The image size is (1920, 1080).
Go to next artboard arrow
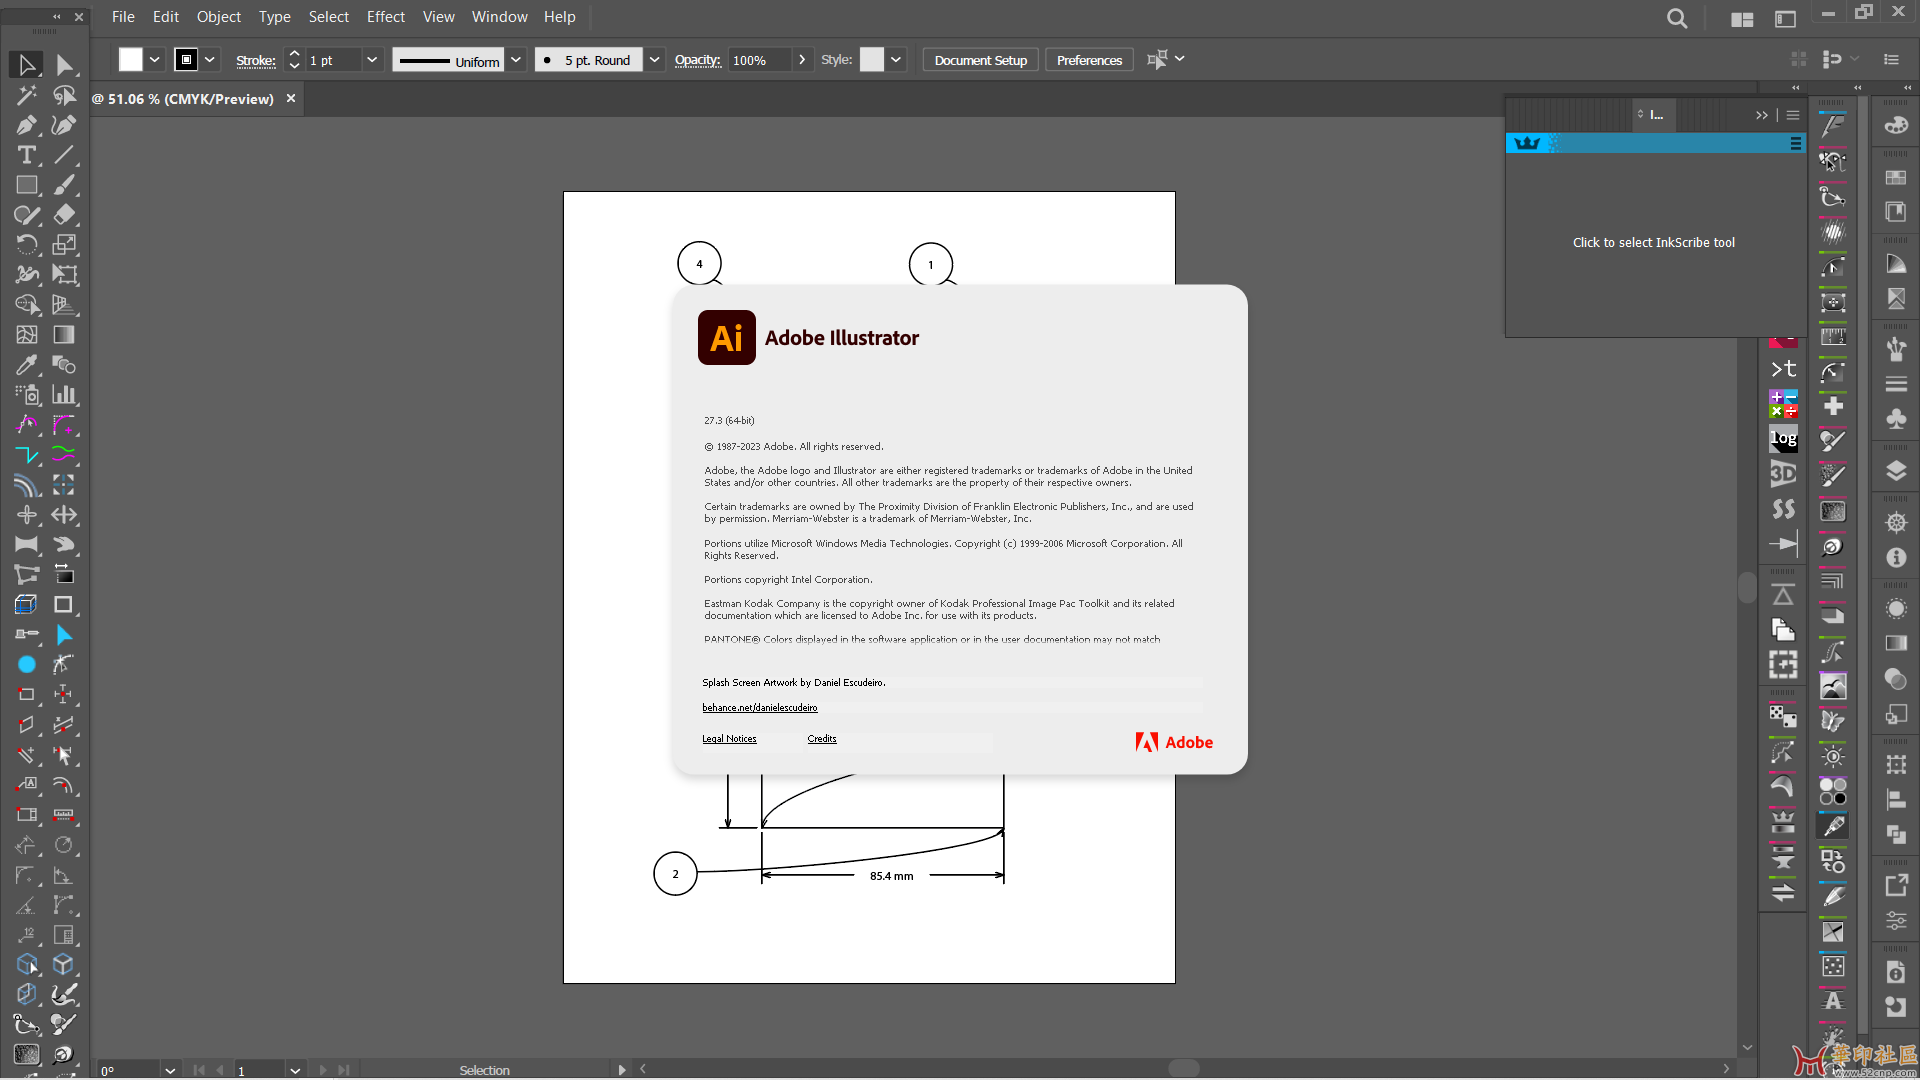[323, 1070]
